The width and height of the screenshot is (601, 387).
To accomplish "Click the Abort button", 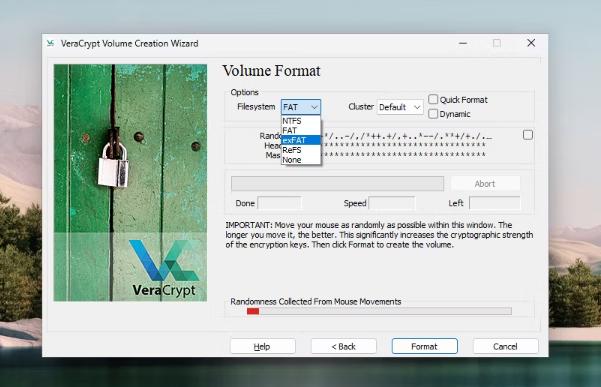I will 485,184.
